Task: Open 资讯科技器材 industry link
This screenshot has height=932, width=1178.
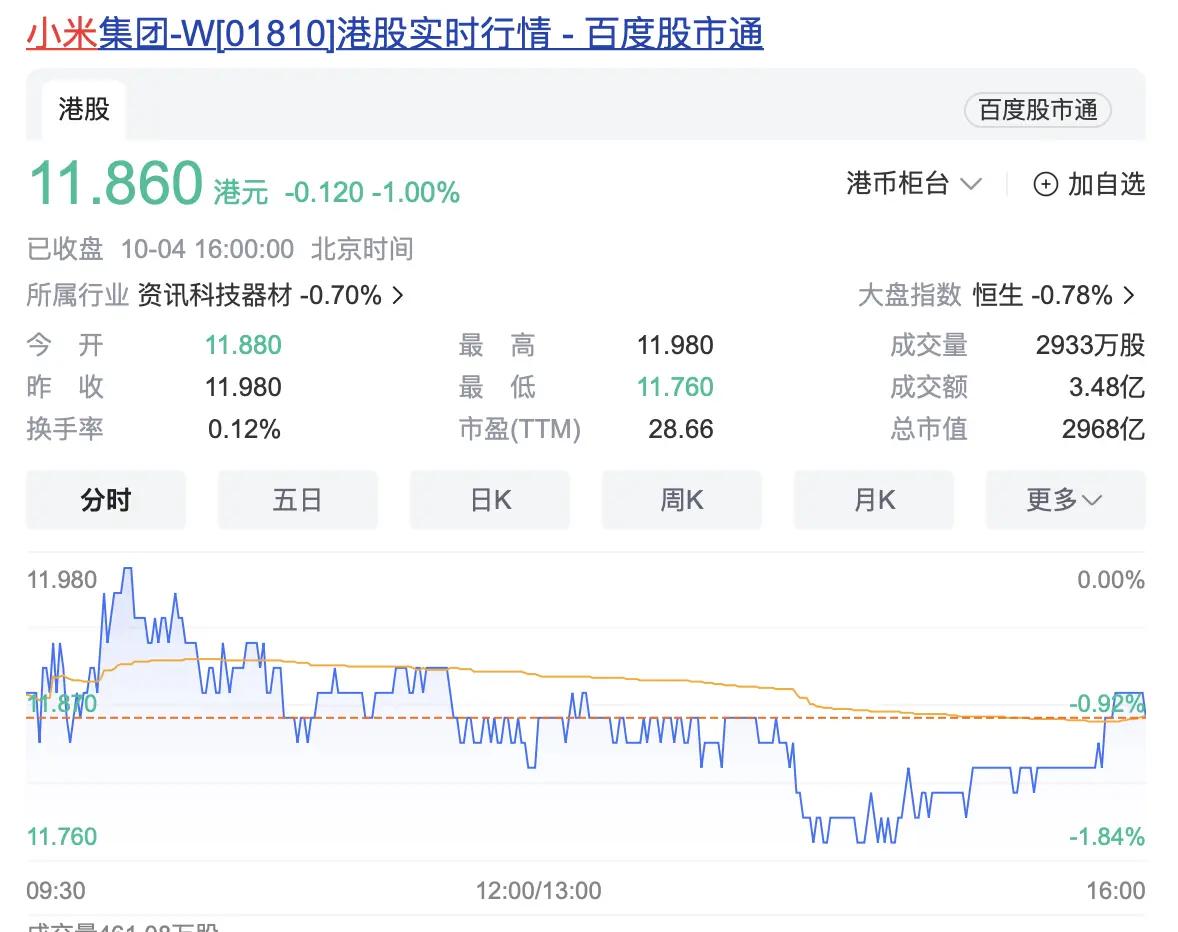Action: coord(214,295)
